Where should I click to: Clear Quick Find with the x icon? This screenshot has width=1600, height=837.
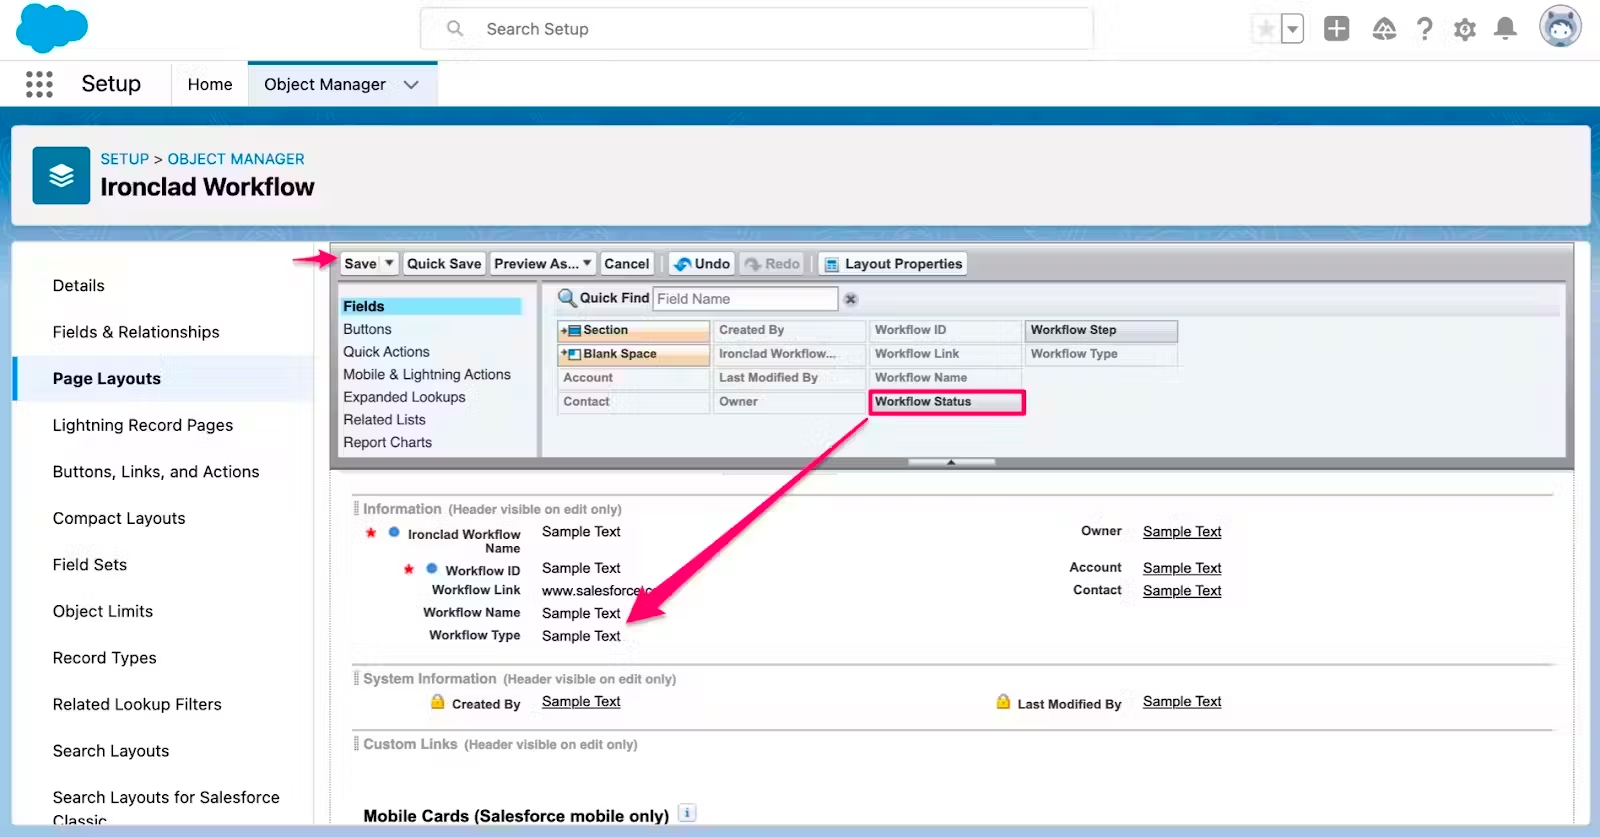[851, 299]
